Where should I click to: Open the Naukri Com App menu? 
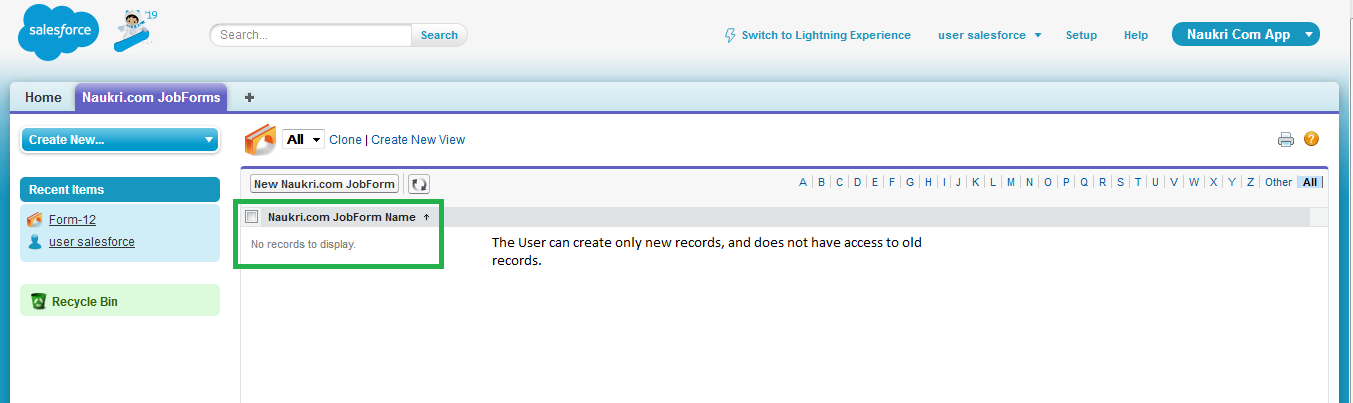click(x=1245, y=34)
